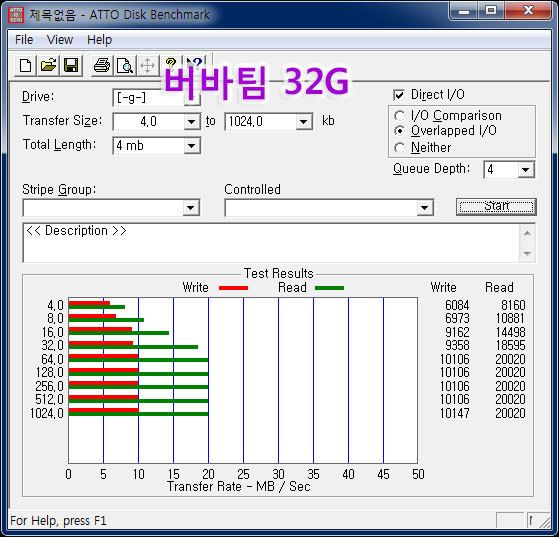This screenshot has height=537, width=559.
Task: Minimize the ATTO Disk Benchmark window
Action: tap(463, 11)
